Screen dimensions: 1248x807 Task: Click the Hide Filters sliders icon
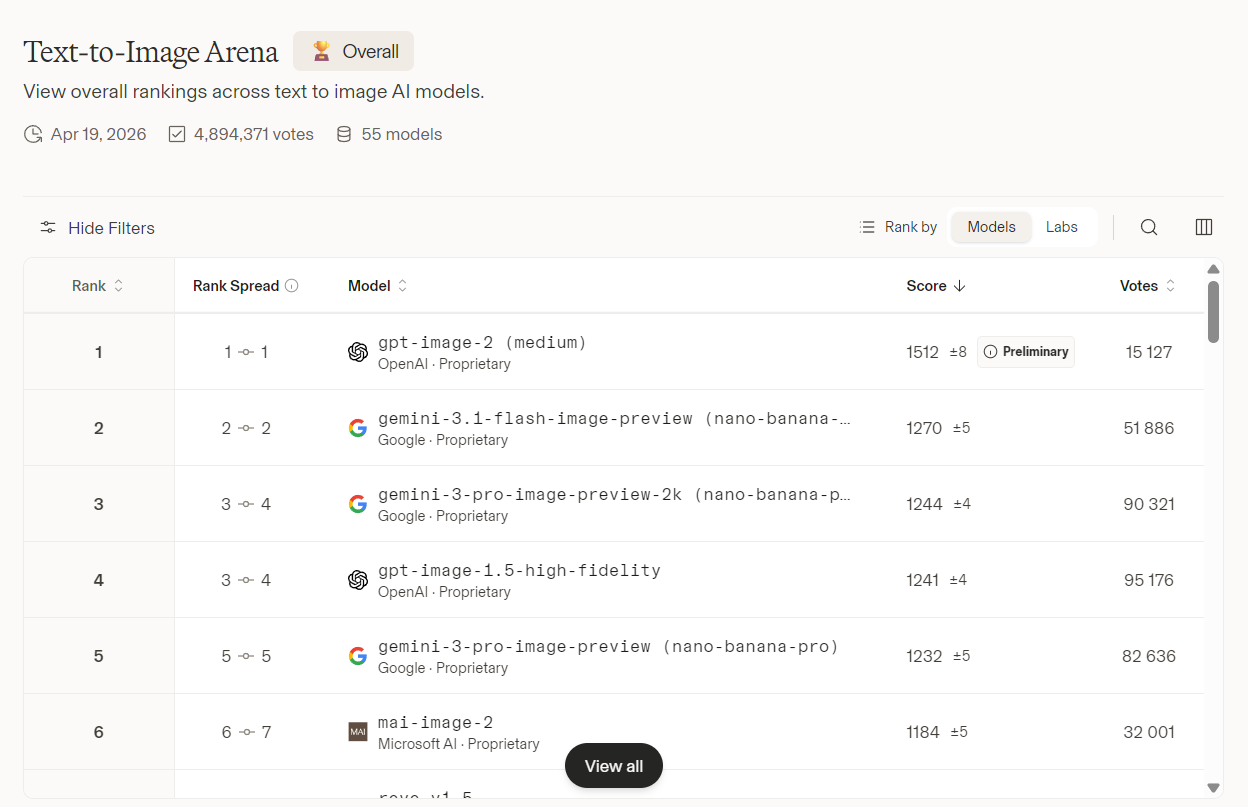[48, 228]
